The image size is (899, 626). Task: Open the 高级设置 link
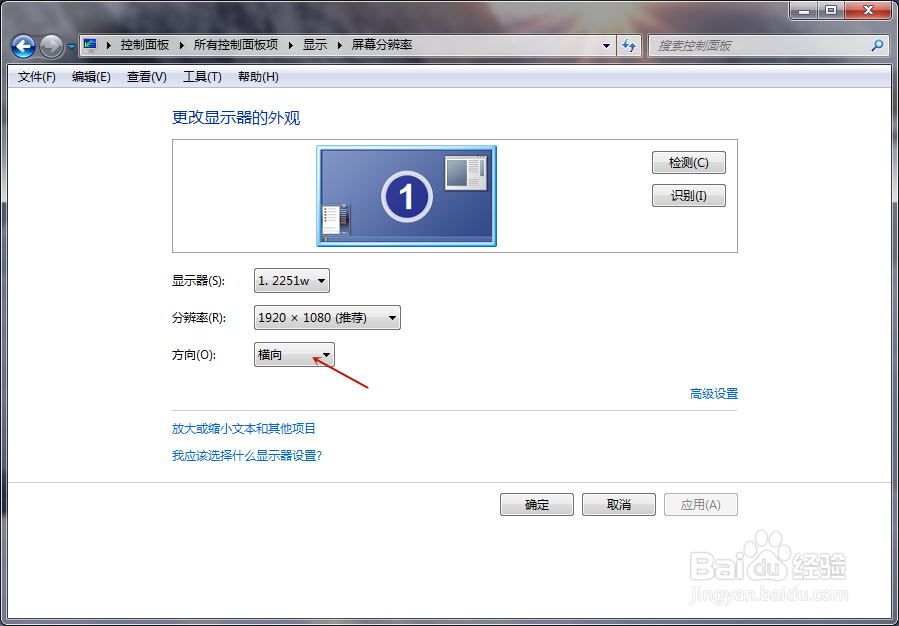tap(712, 393)
